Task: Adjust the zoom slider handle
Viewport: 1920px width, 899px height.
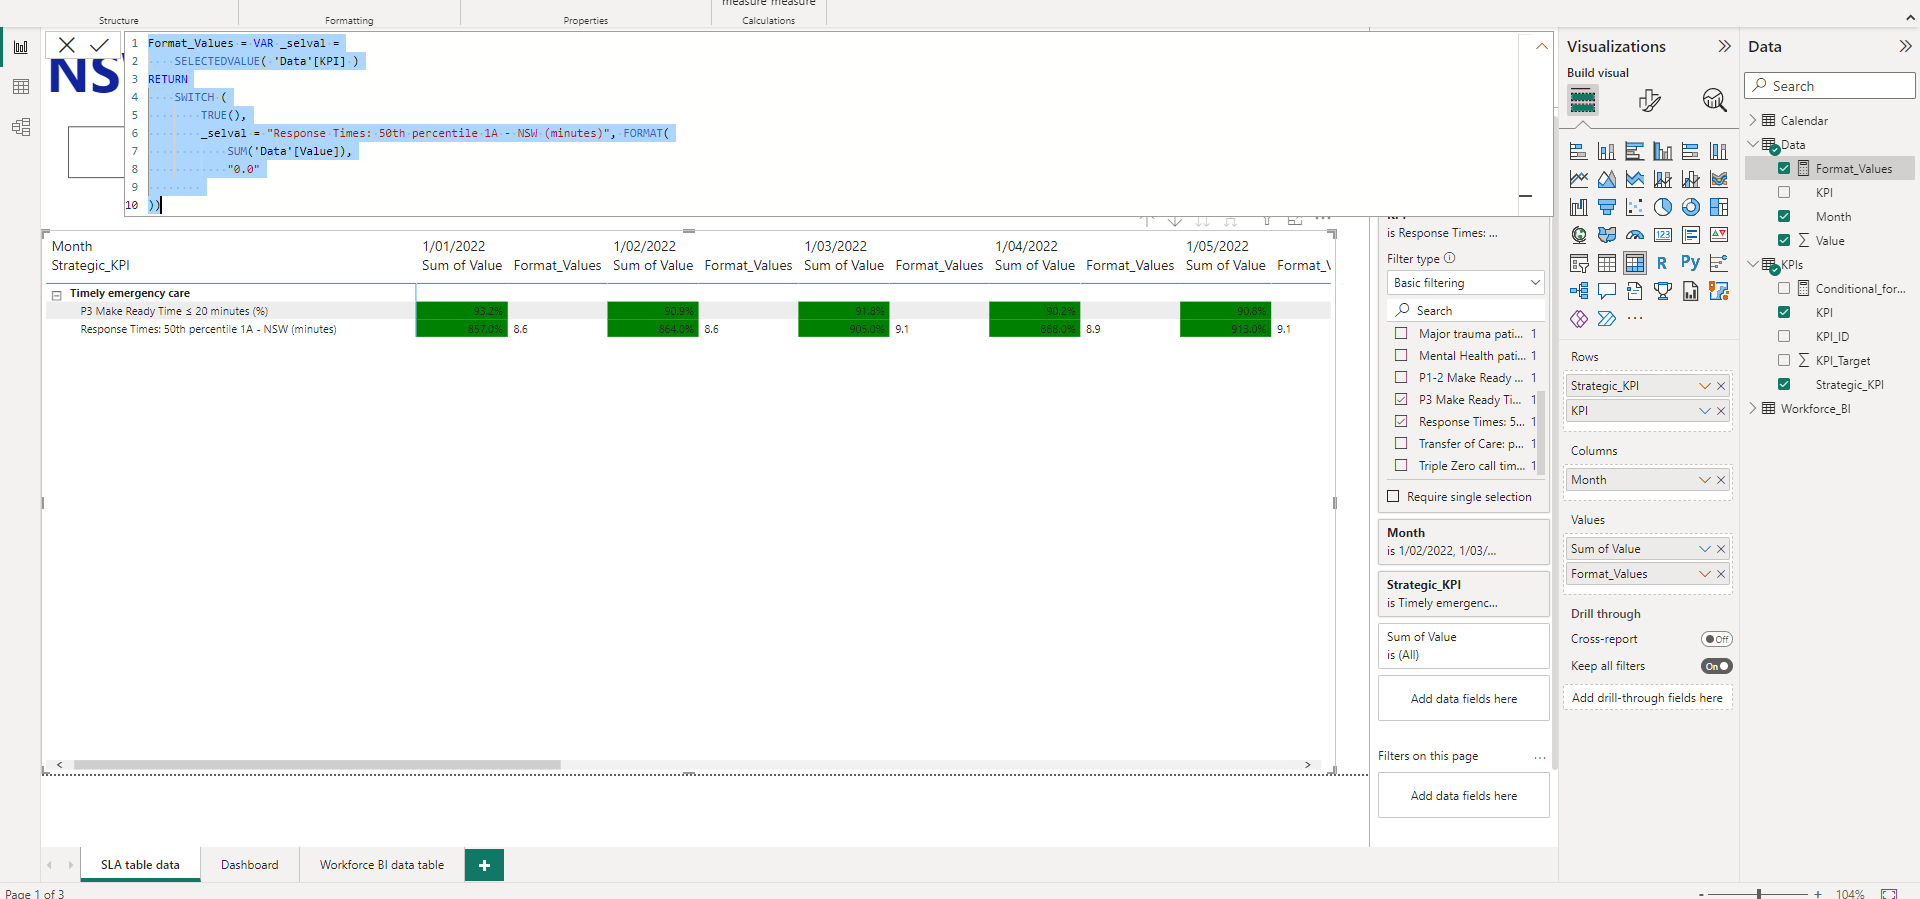Action: pos(1759,893)
